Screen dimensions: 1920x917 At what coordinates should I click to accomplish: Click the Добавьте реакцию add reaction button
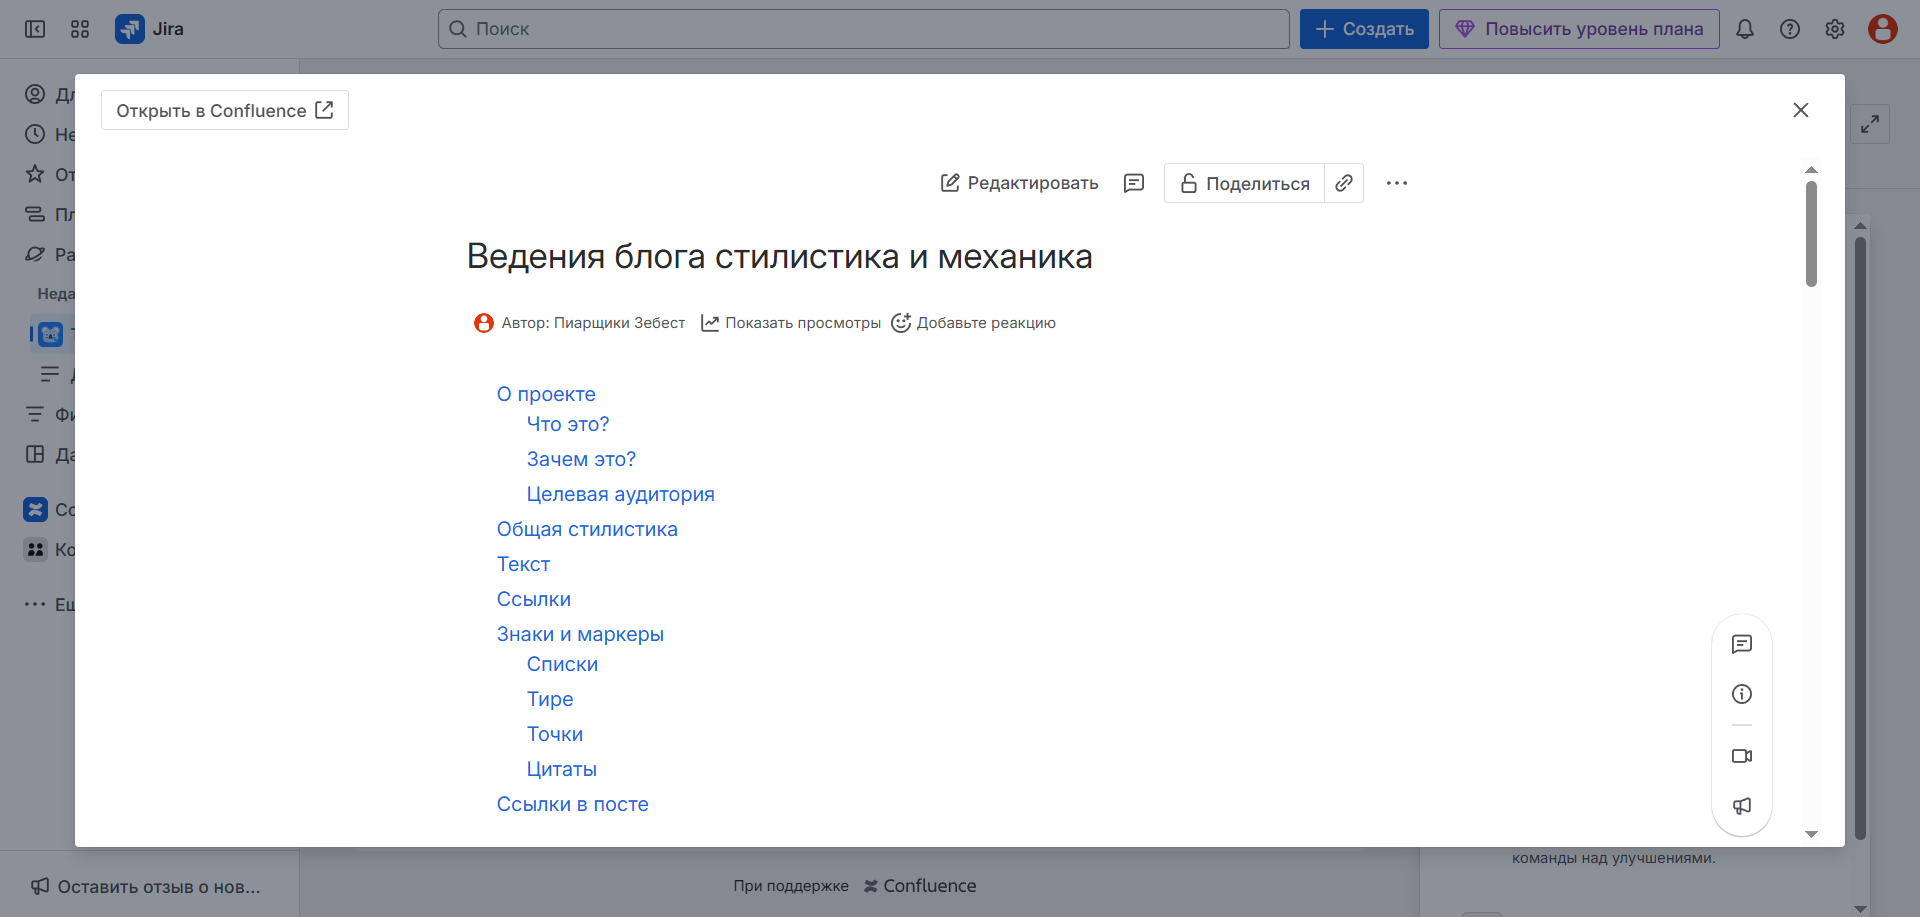(x=974, y=323)
